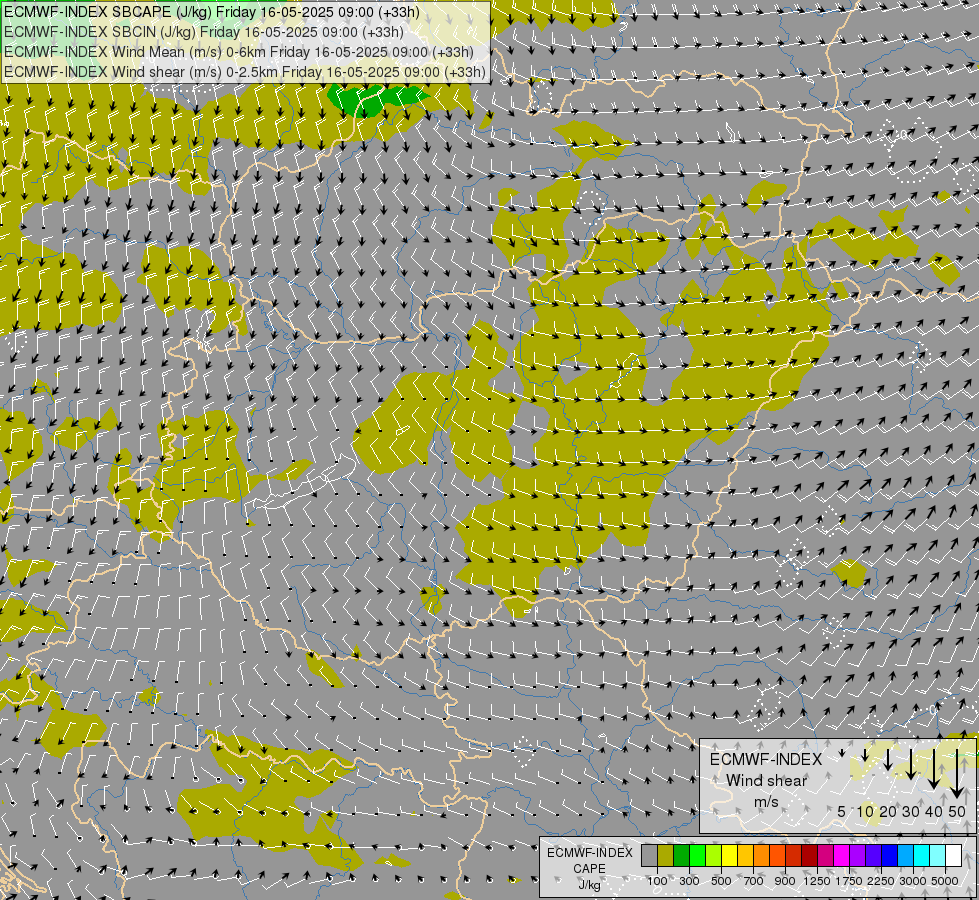Screen dimensions: 979x900
Task: Select the cyan CAPE legend swatch
Action: pyautogui.click(x=922, y=855)
